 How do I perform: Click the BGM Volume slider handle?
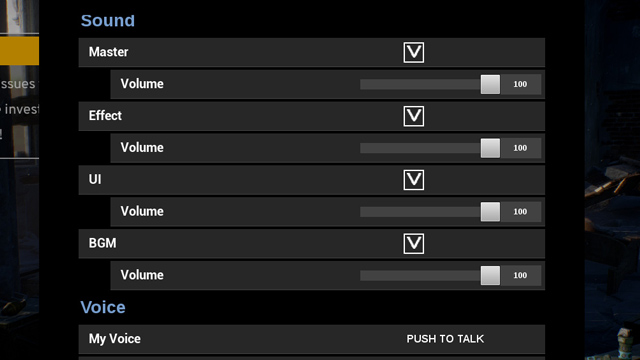[490, 275]
